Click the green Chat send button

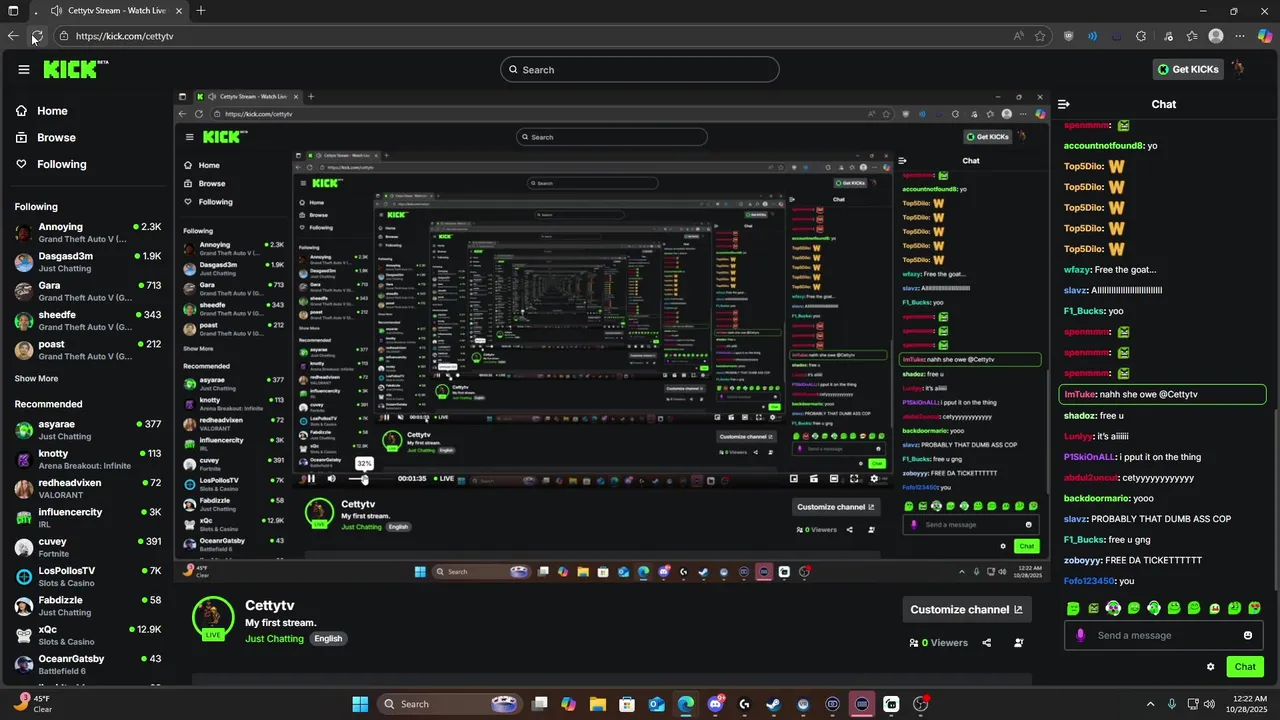point(1245,667)
